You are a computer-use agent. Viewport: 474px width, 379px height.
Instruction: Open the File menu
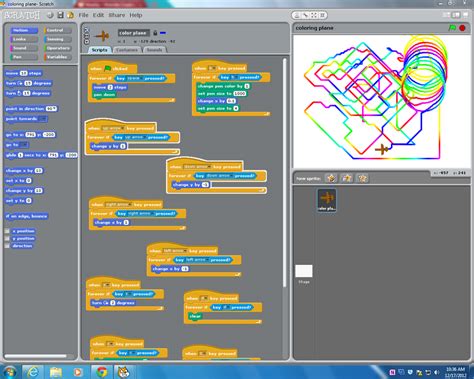pyautogui.click(x=83, y=15)
